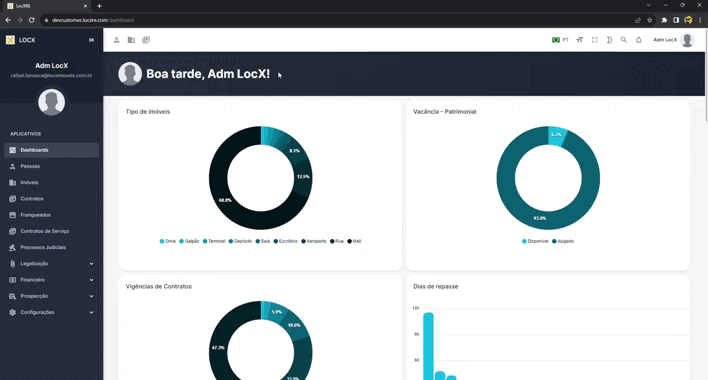
Task: Open search with the magnifier icon
Action: (x=624, y=40)
